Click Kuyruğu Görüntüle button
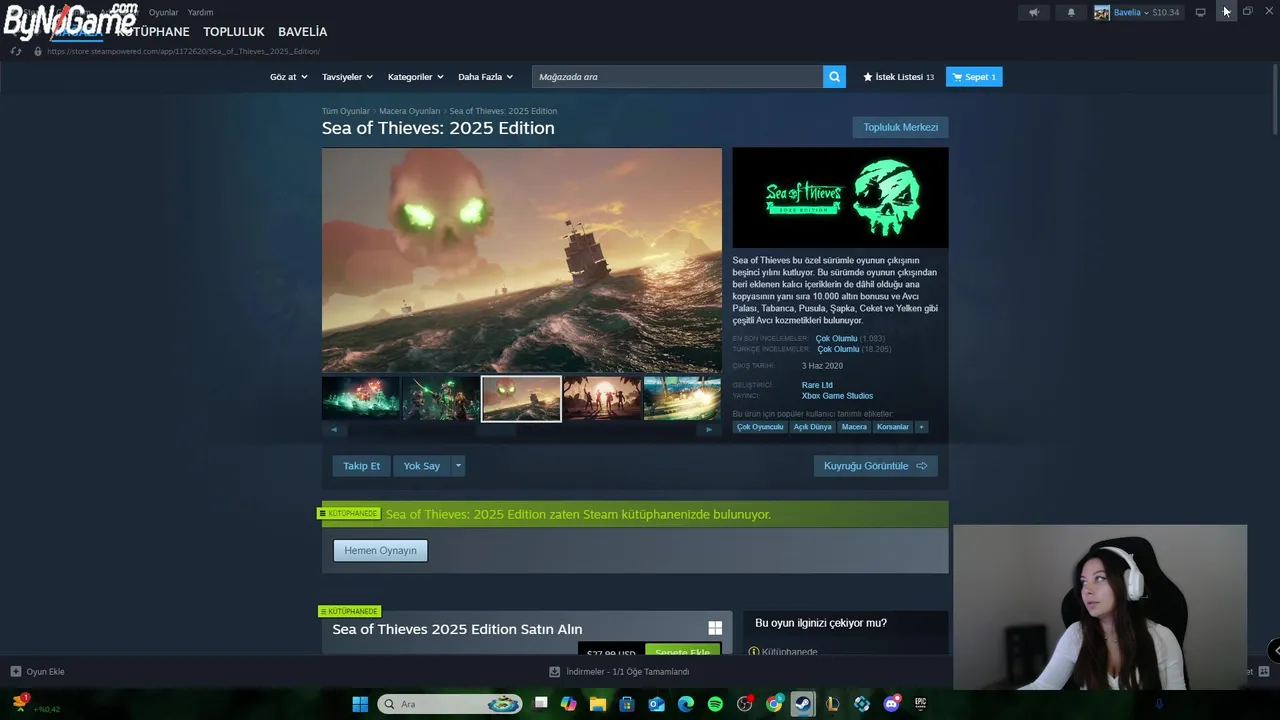 coord(875,466)
